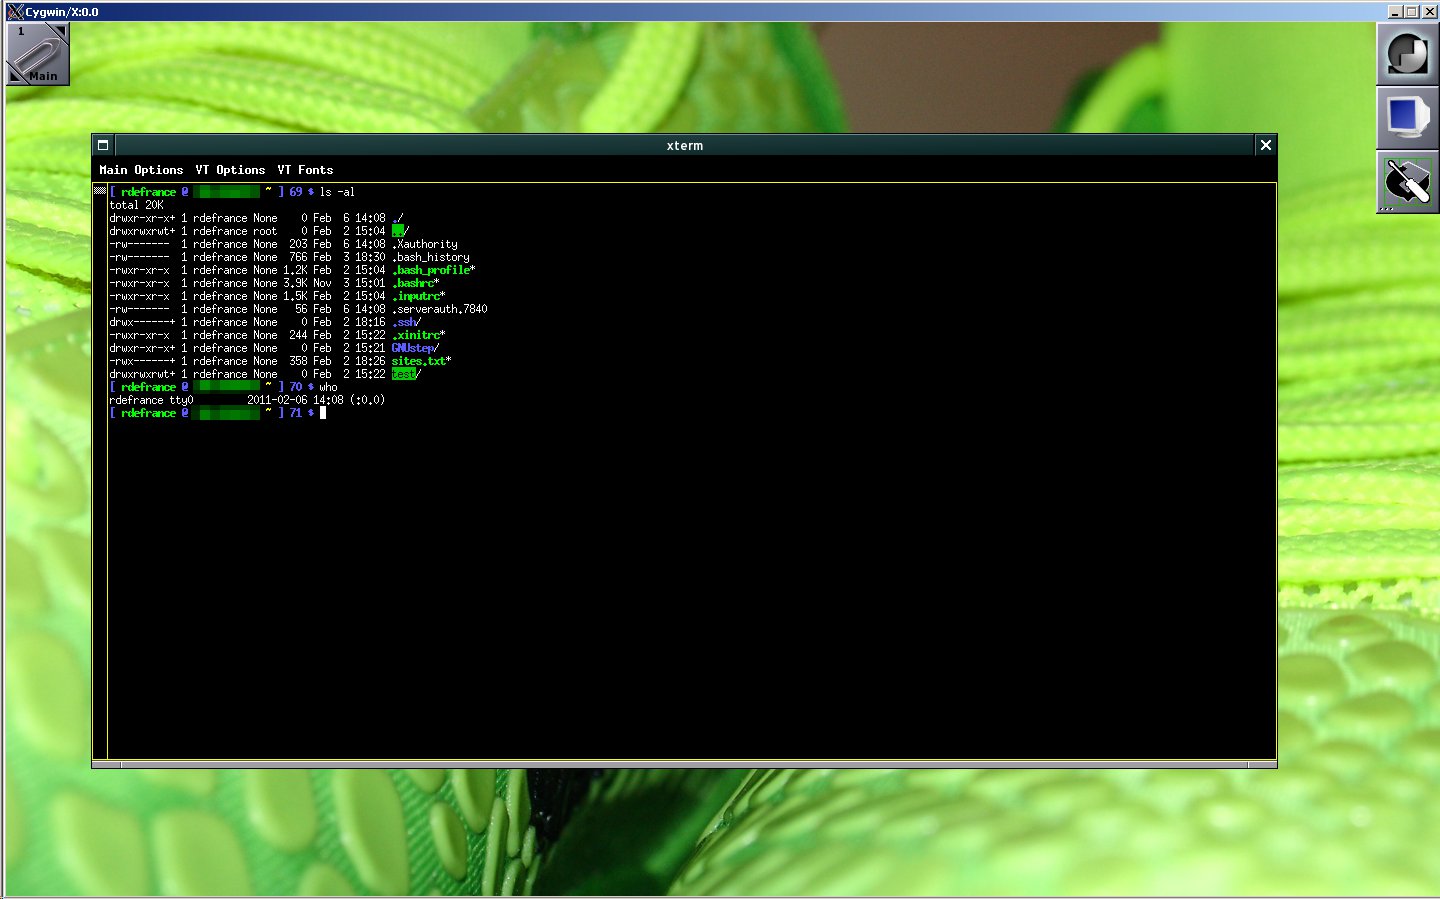Screen dimensions: 1440x899
Task: Click the xterm bottom resize bar
Action: click(684, 764)
